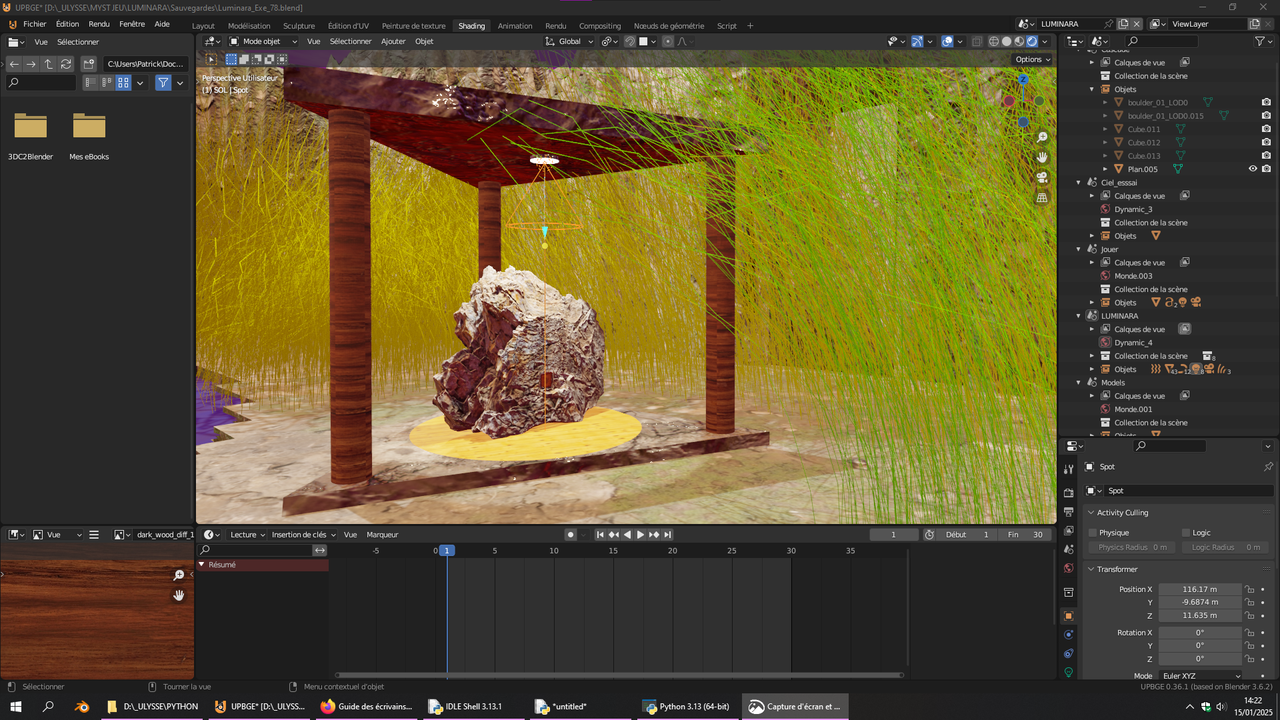Select wireframe viewport shading

(994, 42)
